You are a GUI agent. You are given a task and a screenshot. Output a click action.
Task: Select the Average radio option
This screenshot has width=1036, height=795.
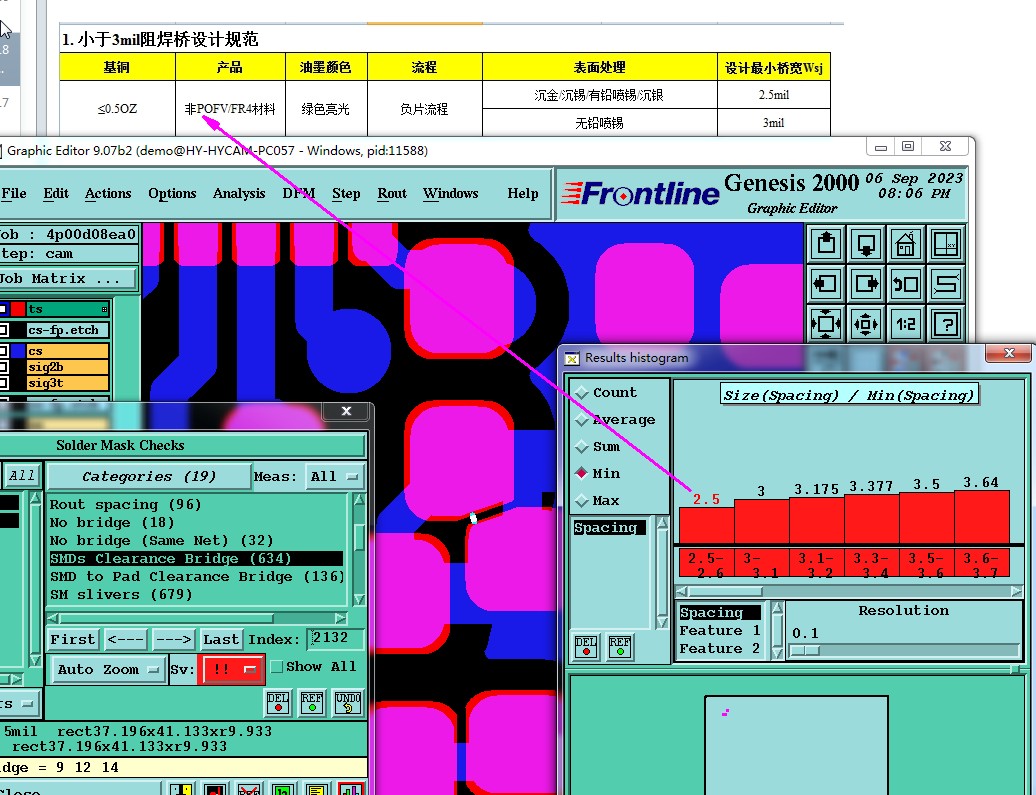[x=581, y=420]
